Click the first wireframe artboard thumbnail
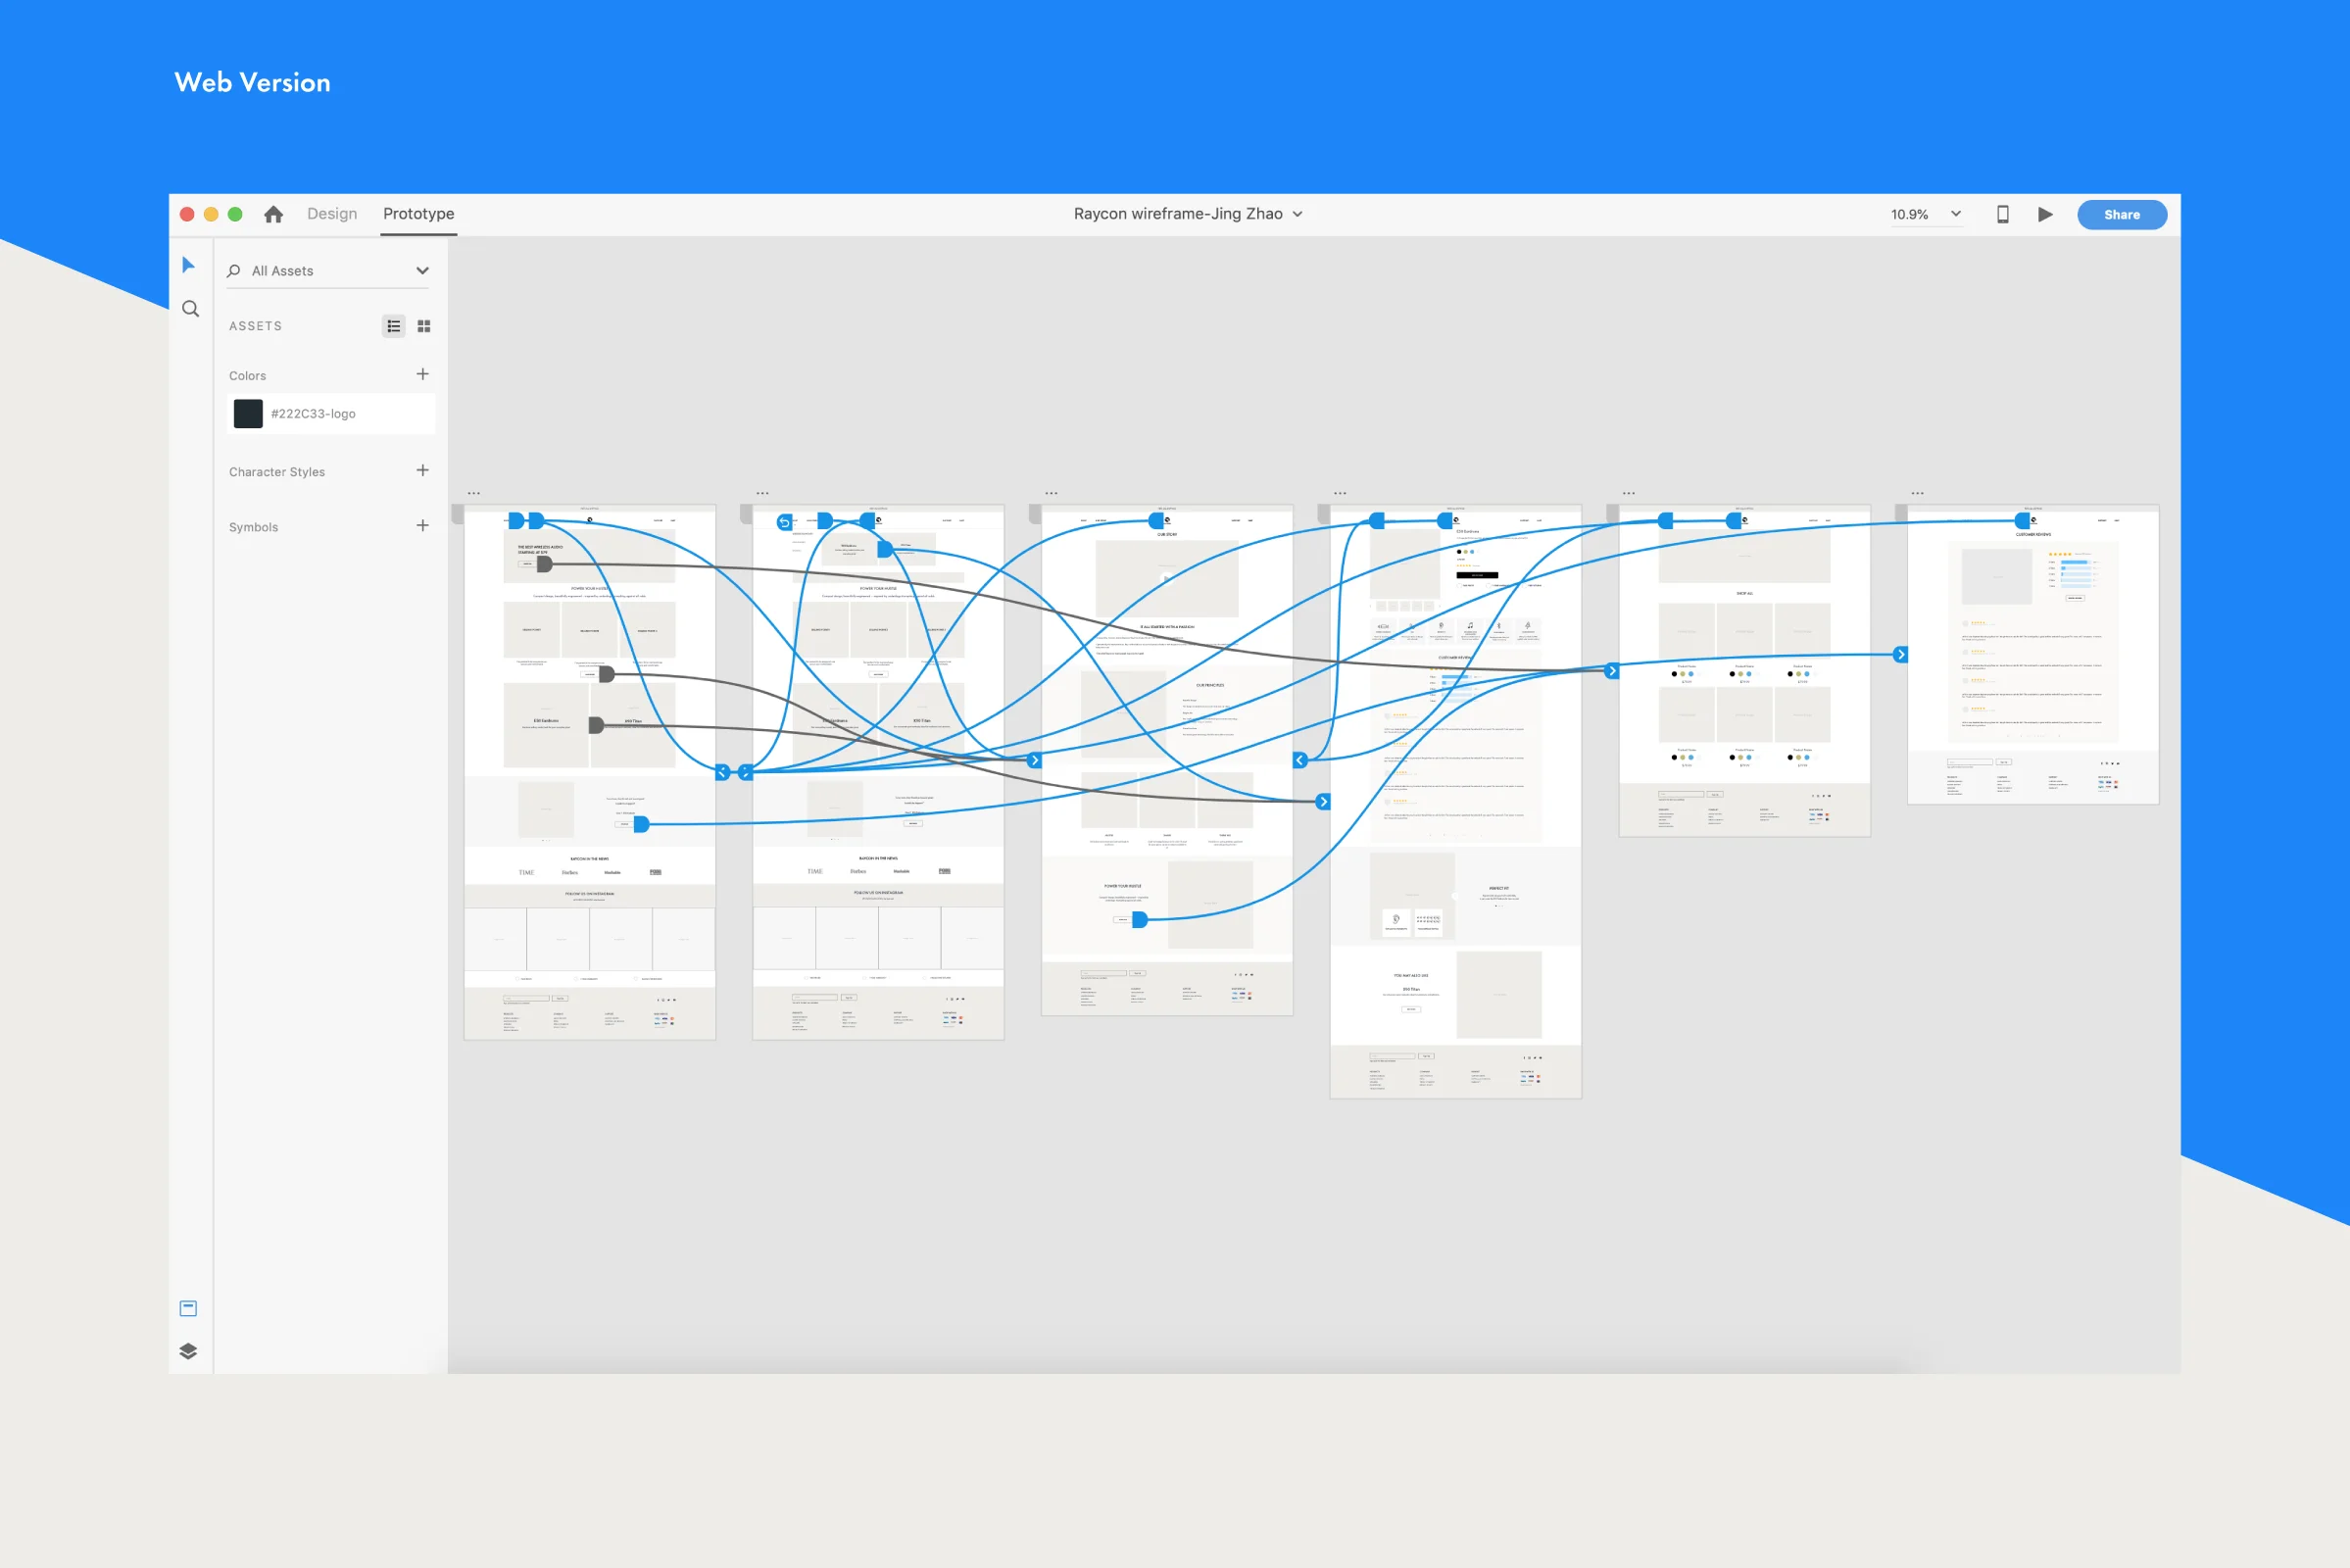Image resolution: width=2350 pixels, height=1568 pixels. (x=590, y=770)
